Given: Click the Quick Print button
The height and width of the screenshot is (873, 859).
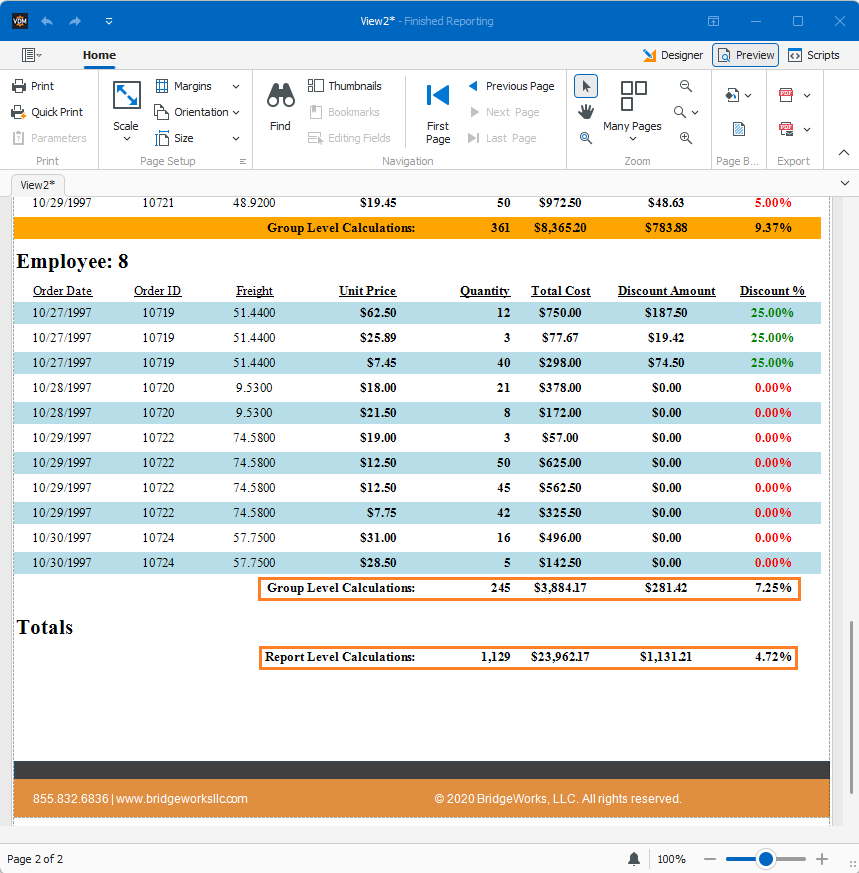Looking at the screenshot, I should [x=47, y=112].
